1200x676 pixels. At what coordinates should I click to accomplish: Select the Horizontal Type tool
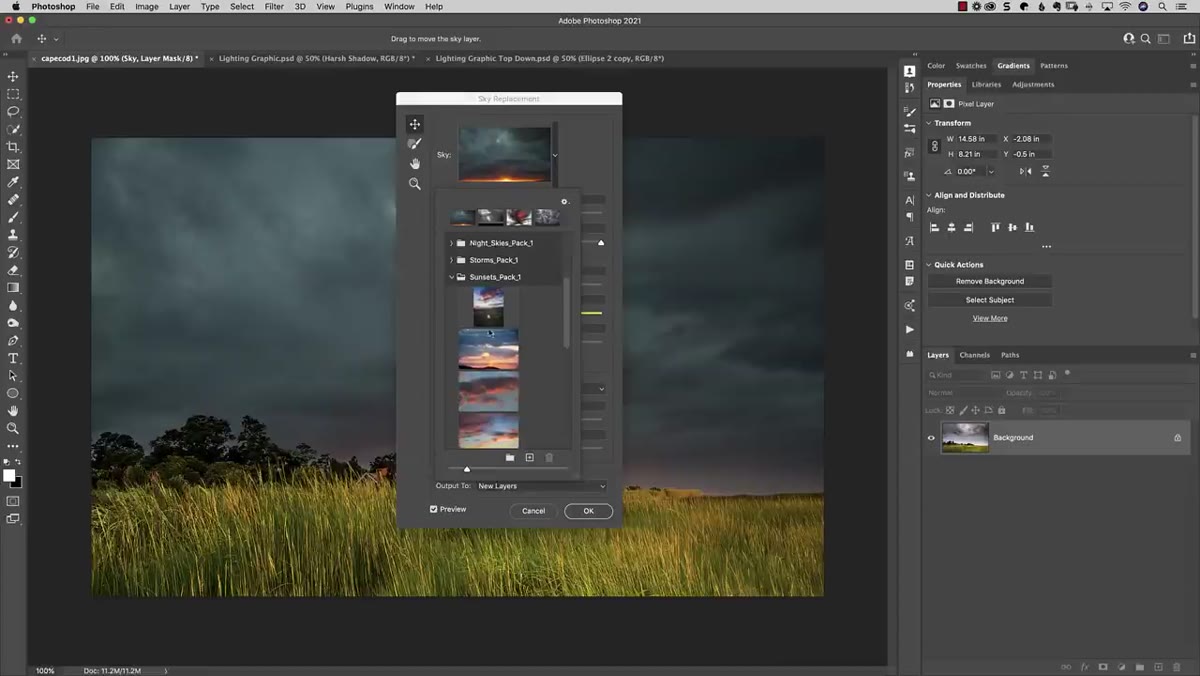click(13, 358)
